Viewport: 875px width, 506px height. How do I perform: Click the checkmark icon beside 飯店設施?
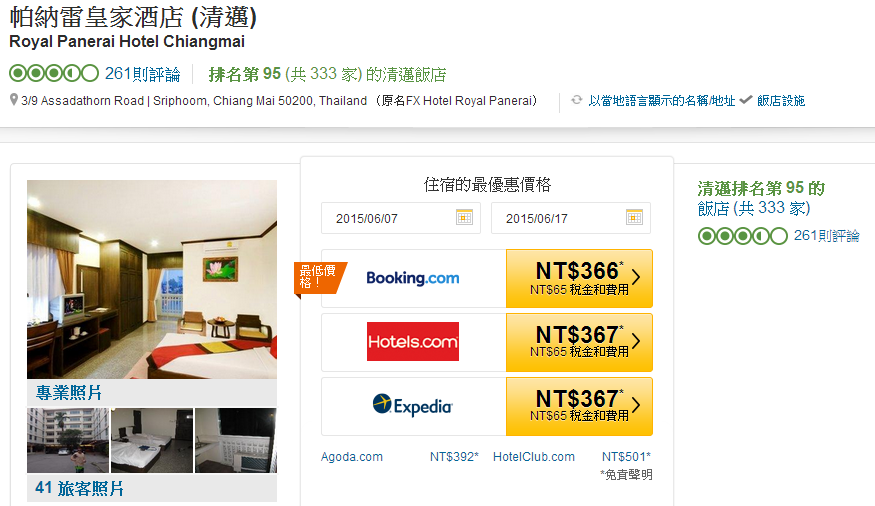(746, 100)
